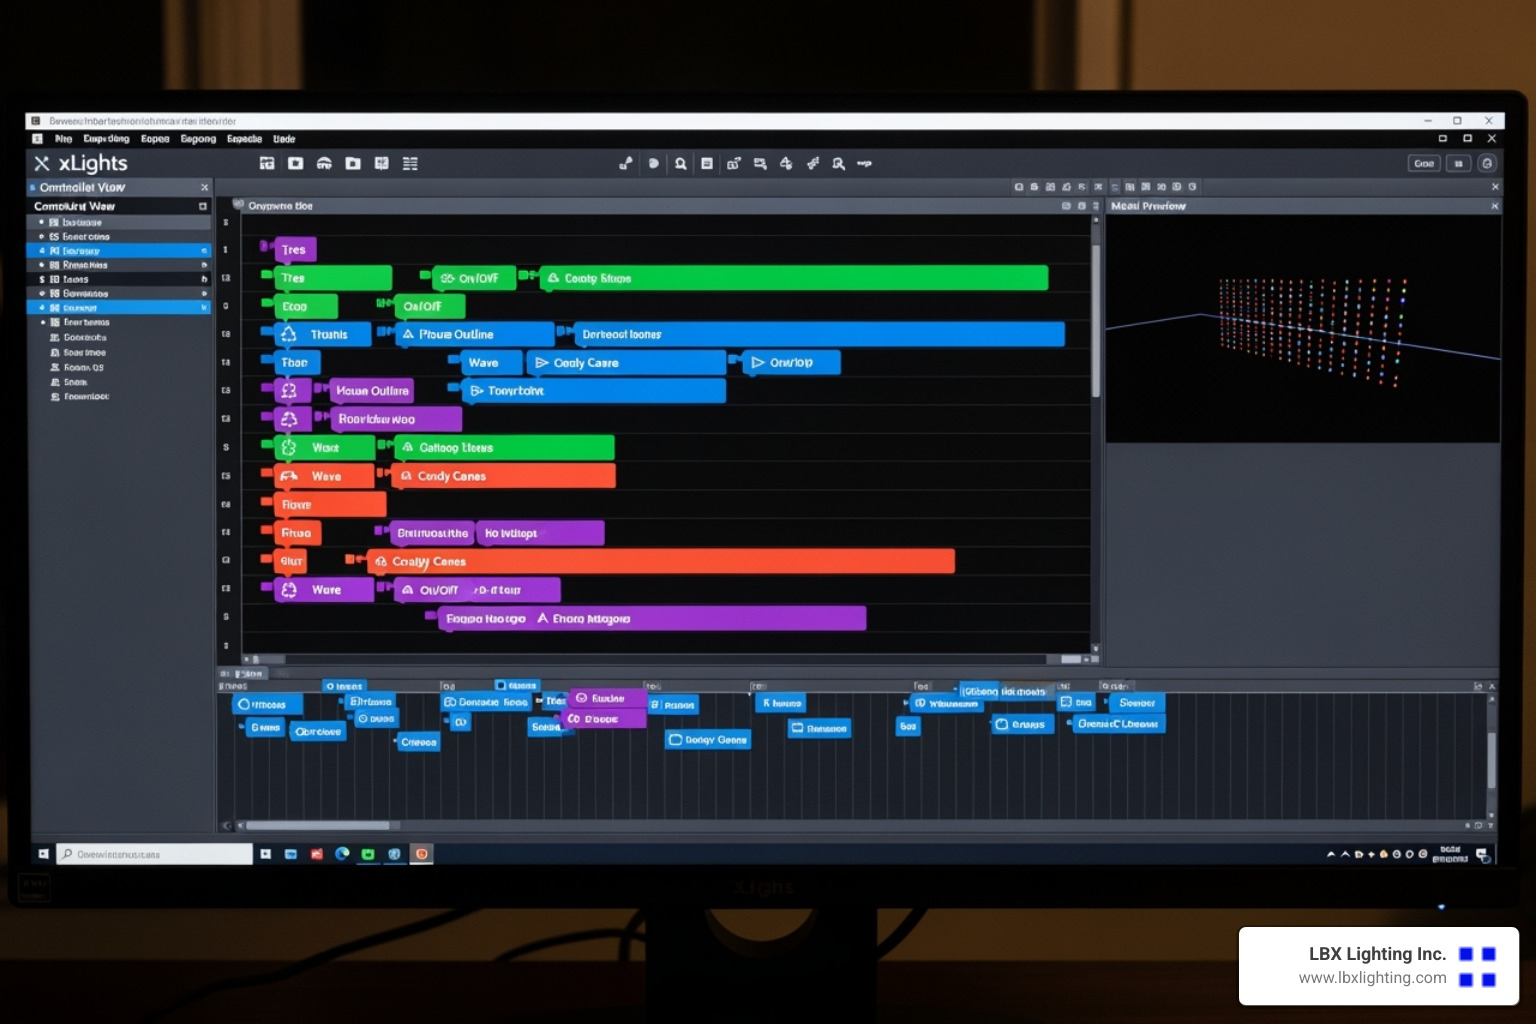The image size is (1536, 1024).
Task: Click the Dongy Geens block in the bottom timeline
Action: (708, 740)
